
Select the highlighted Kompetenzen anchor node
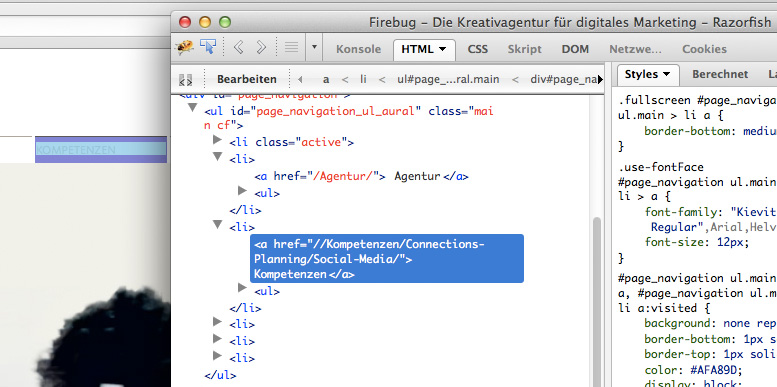387,259
